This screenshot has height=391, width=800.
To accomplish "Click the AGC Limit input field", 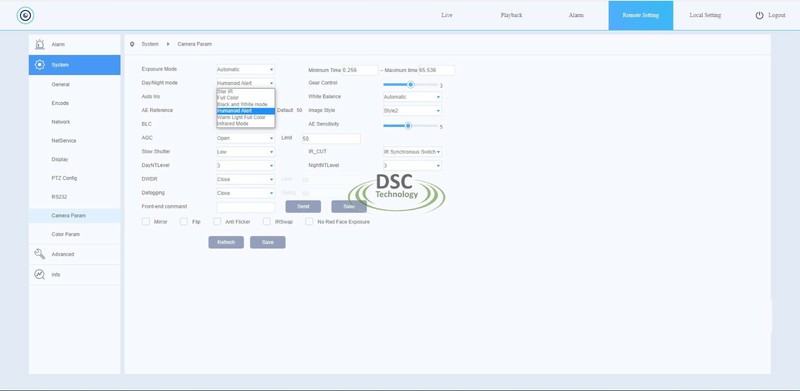I will point(331,138).
